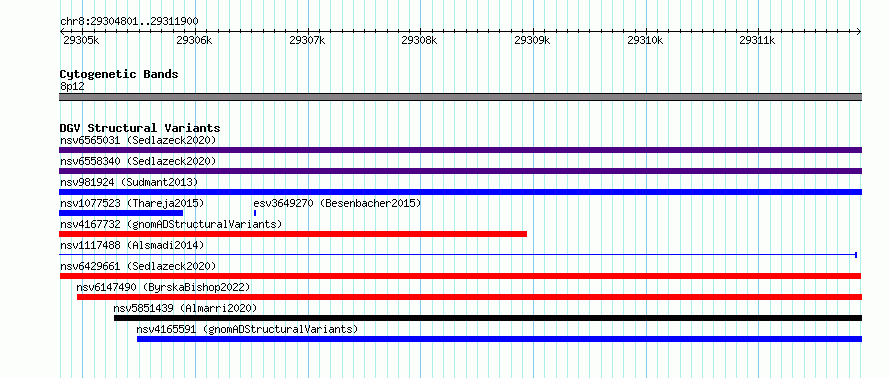This screenshot has width=890, height=378.
Task: Select the red bar for nsv6429661
Action: (x=460, y=276)
